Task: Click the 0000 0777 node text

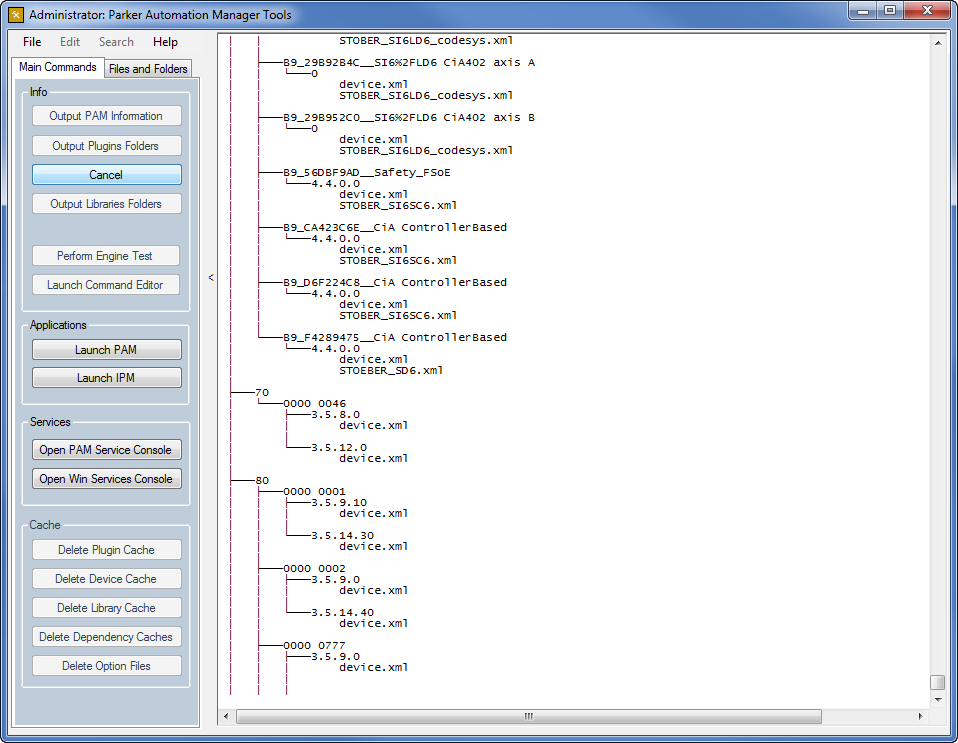Action: (314, 645)
